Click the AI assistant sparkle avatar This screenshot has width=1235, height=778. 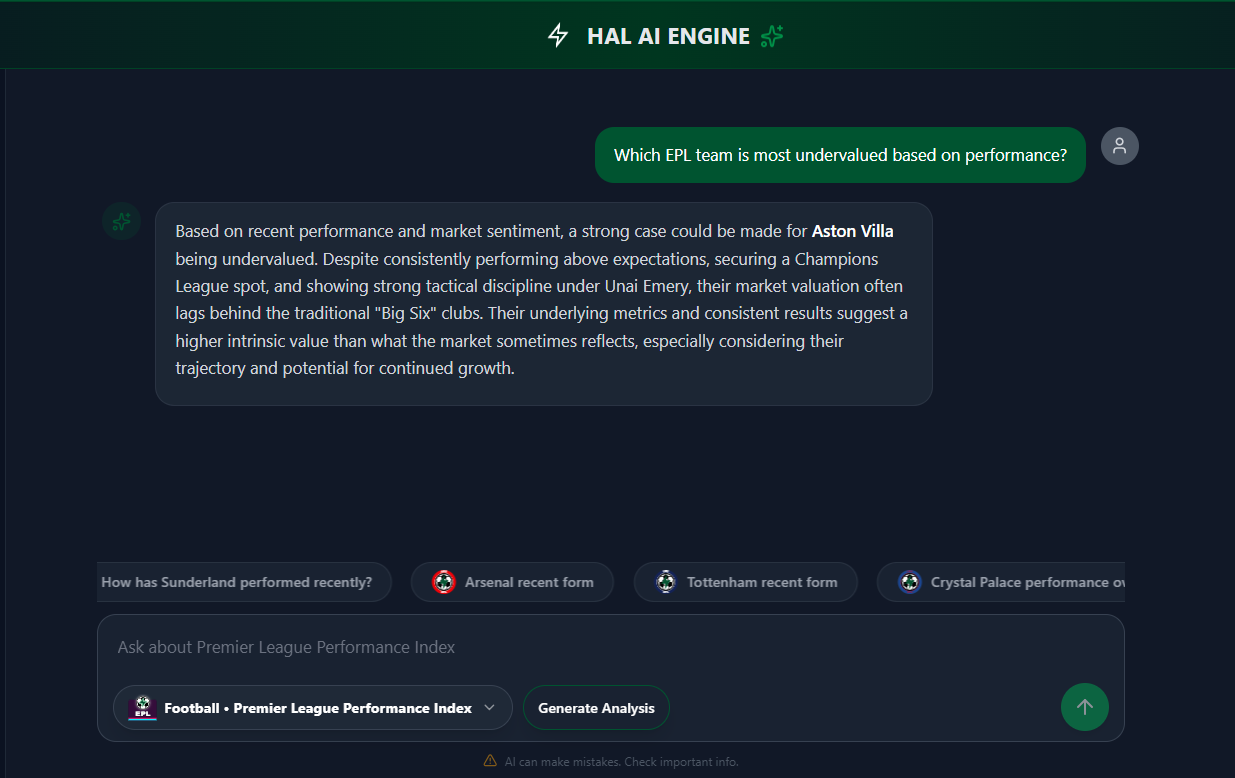[x=121, y=221]
